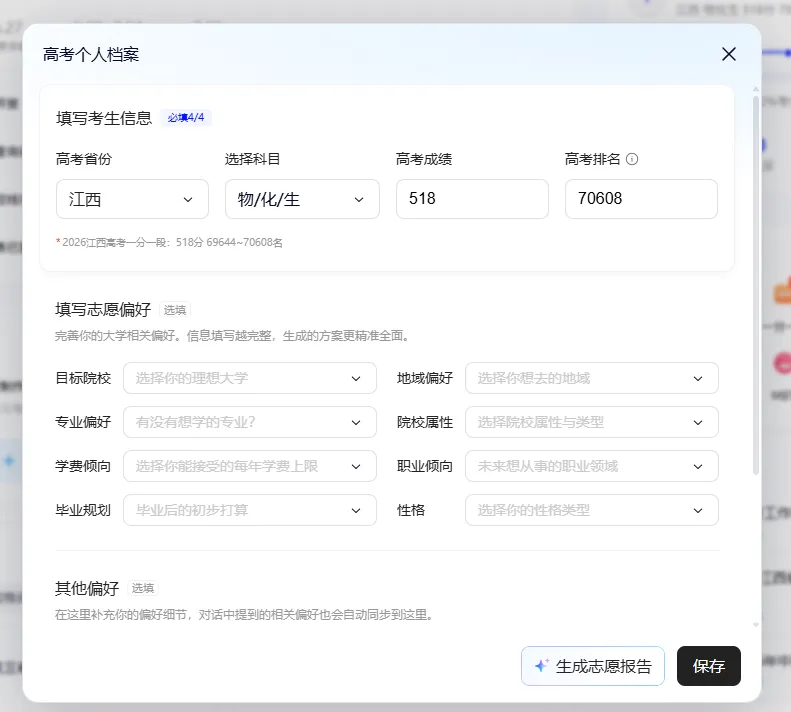Screen dimensions: 791x712
Task: Click the 高考个人档案 title
Action: [91, 54]
